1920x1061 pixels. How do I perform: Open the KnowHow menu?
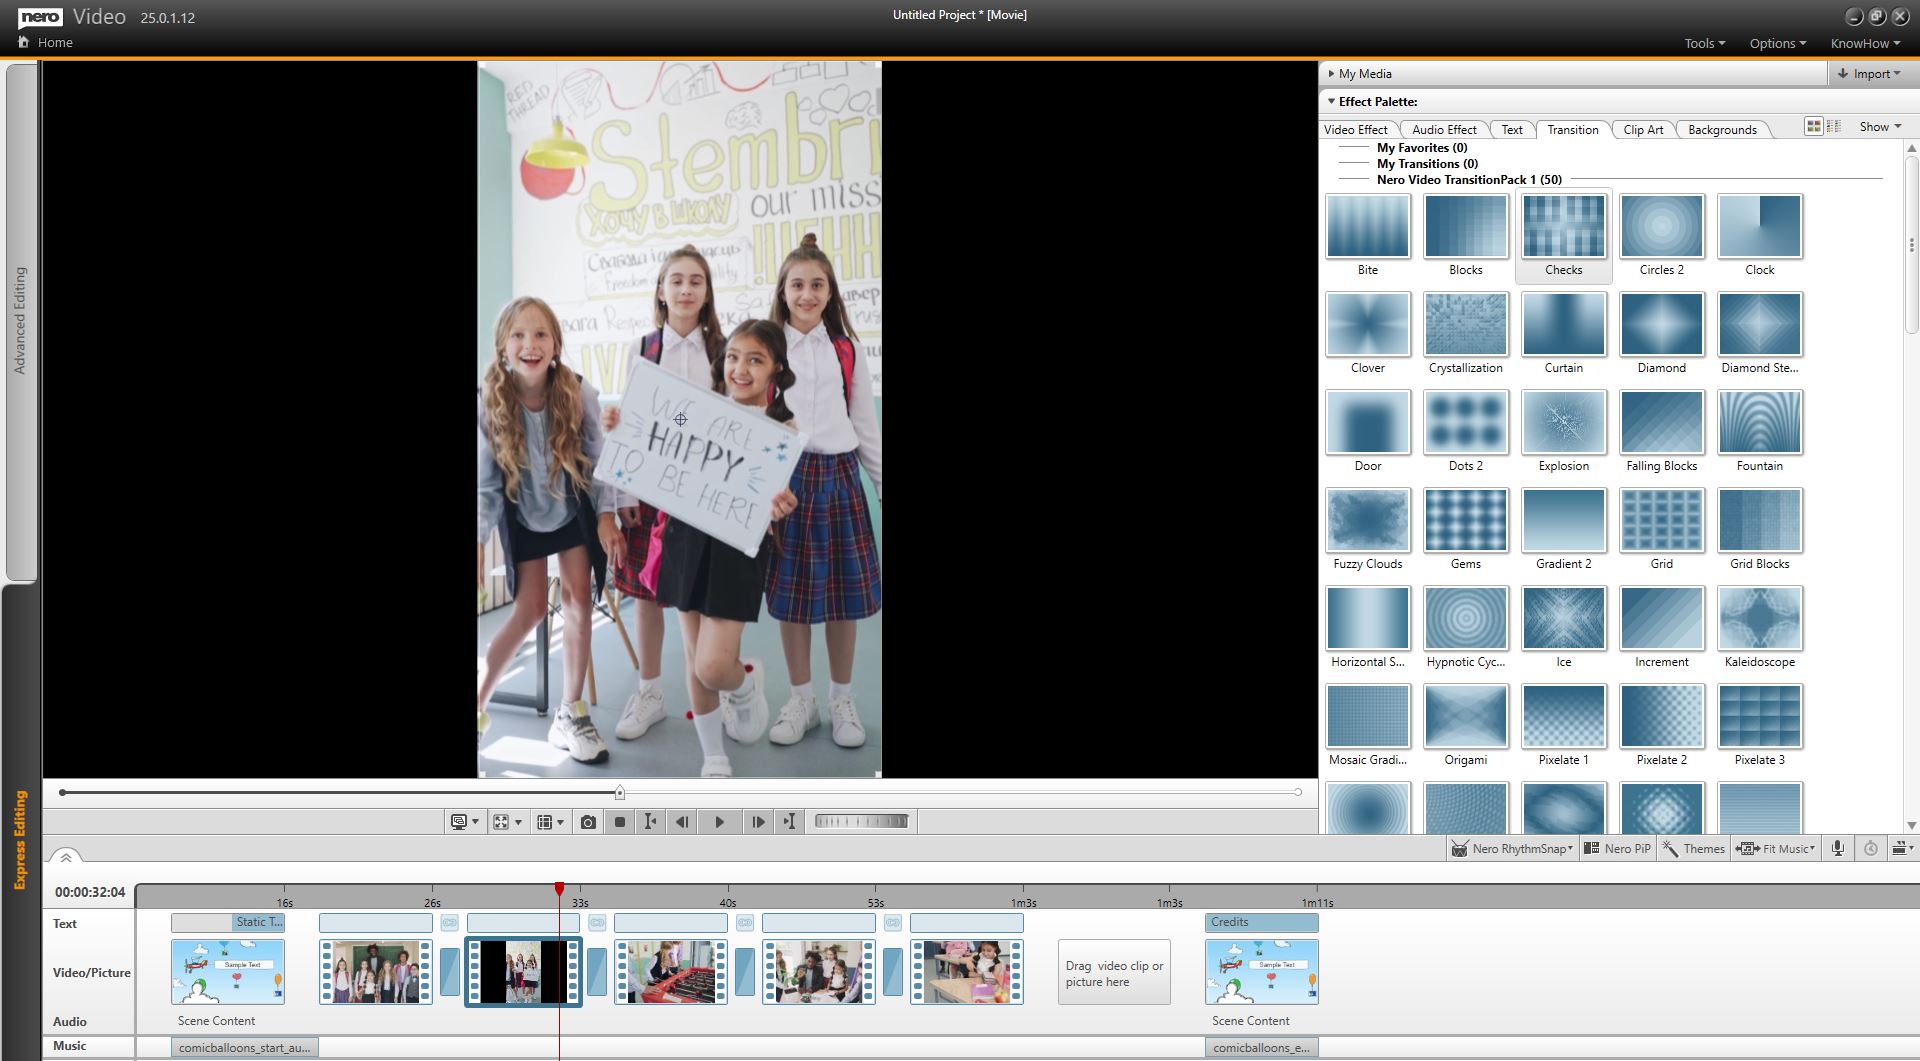coord(1866,43)
